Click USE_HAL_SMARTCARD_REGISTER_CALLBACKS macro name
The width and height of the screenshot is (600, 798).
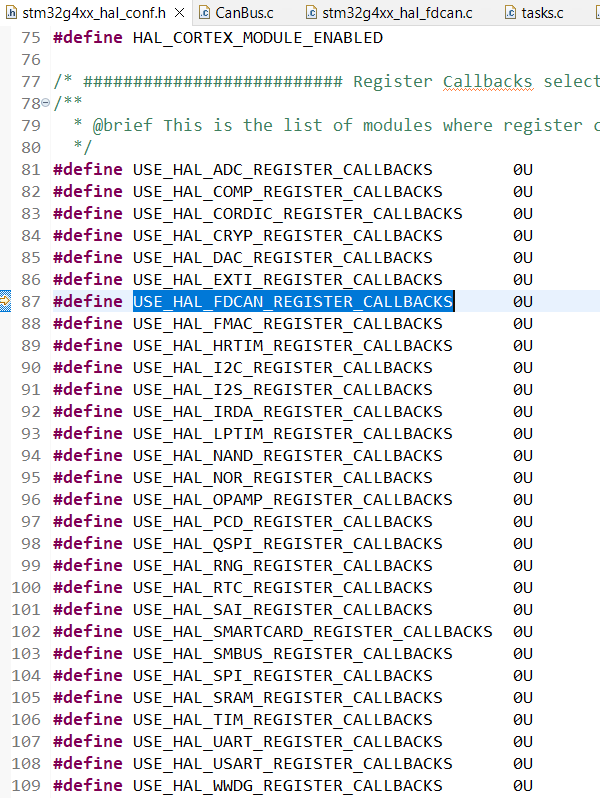point(312,632)
